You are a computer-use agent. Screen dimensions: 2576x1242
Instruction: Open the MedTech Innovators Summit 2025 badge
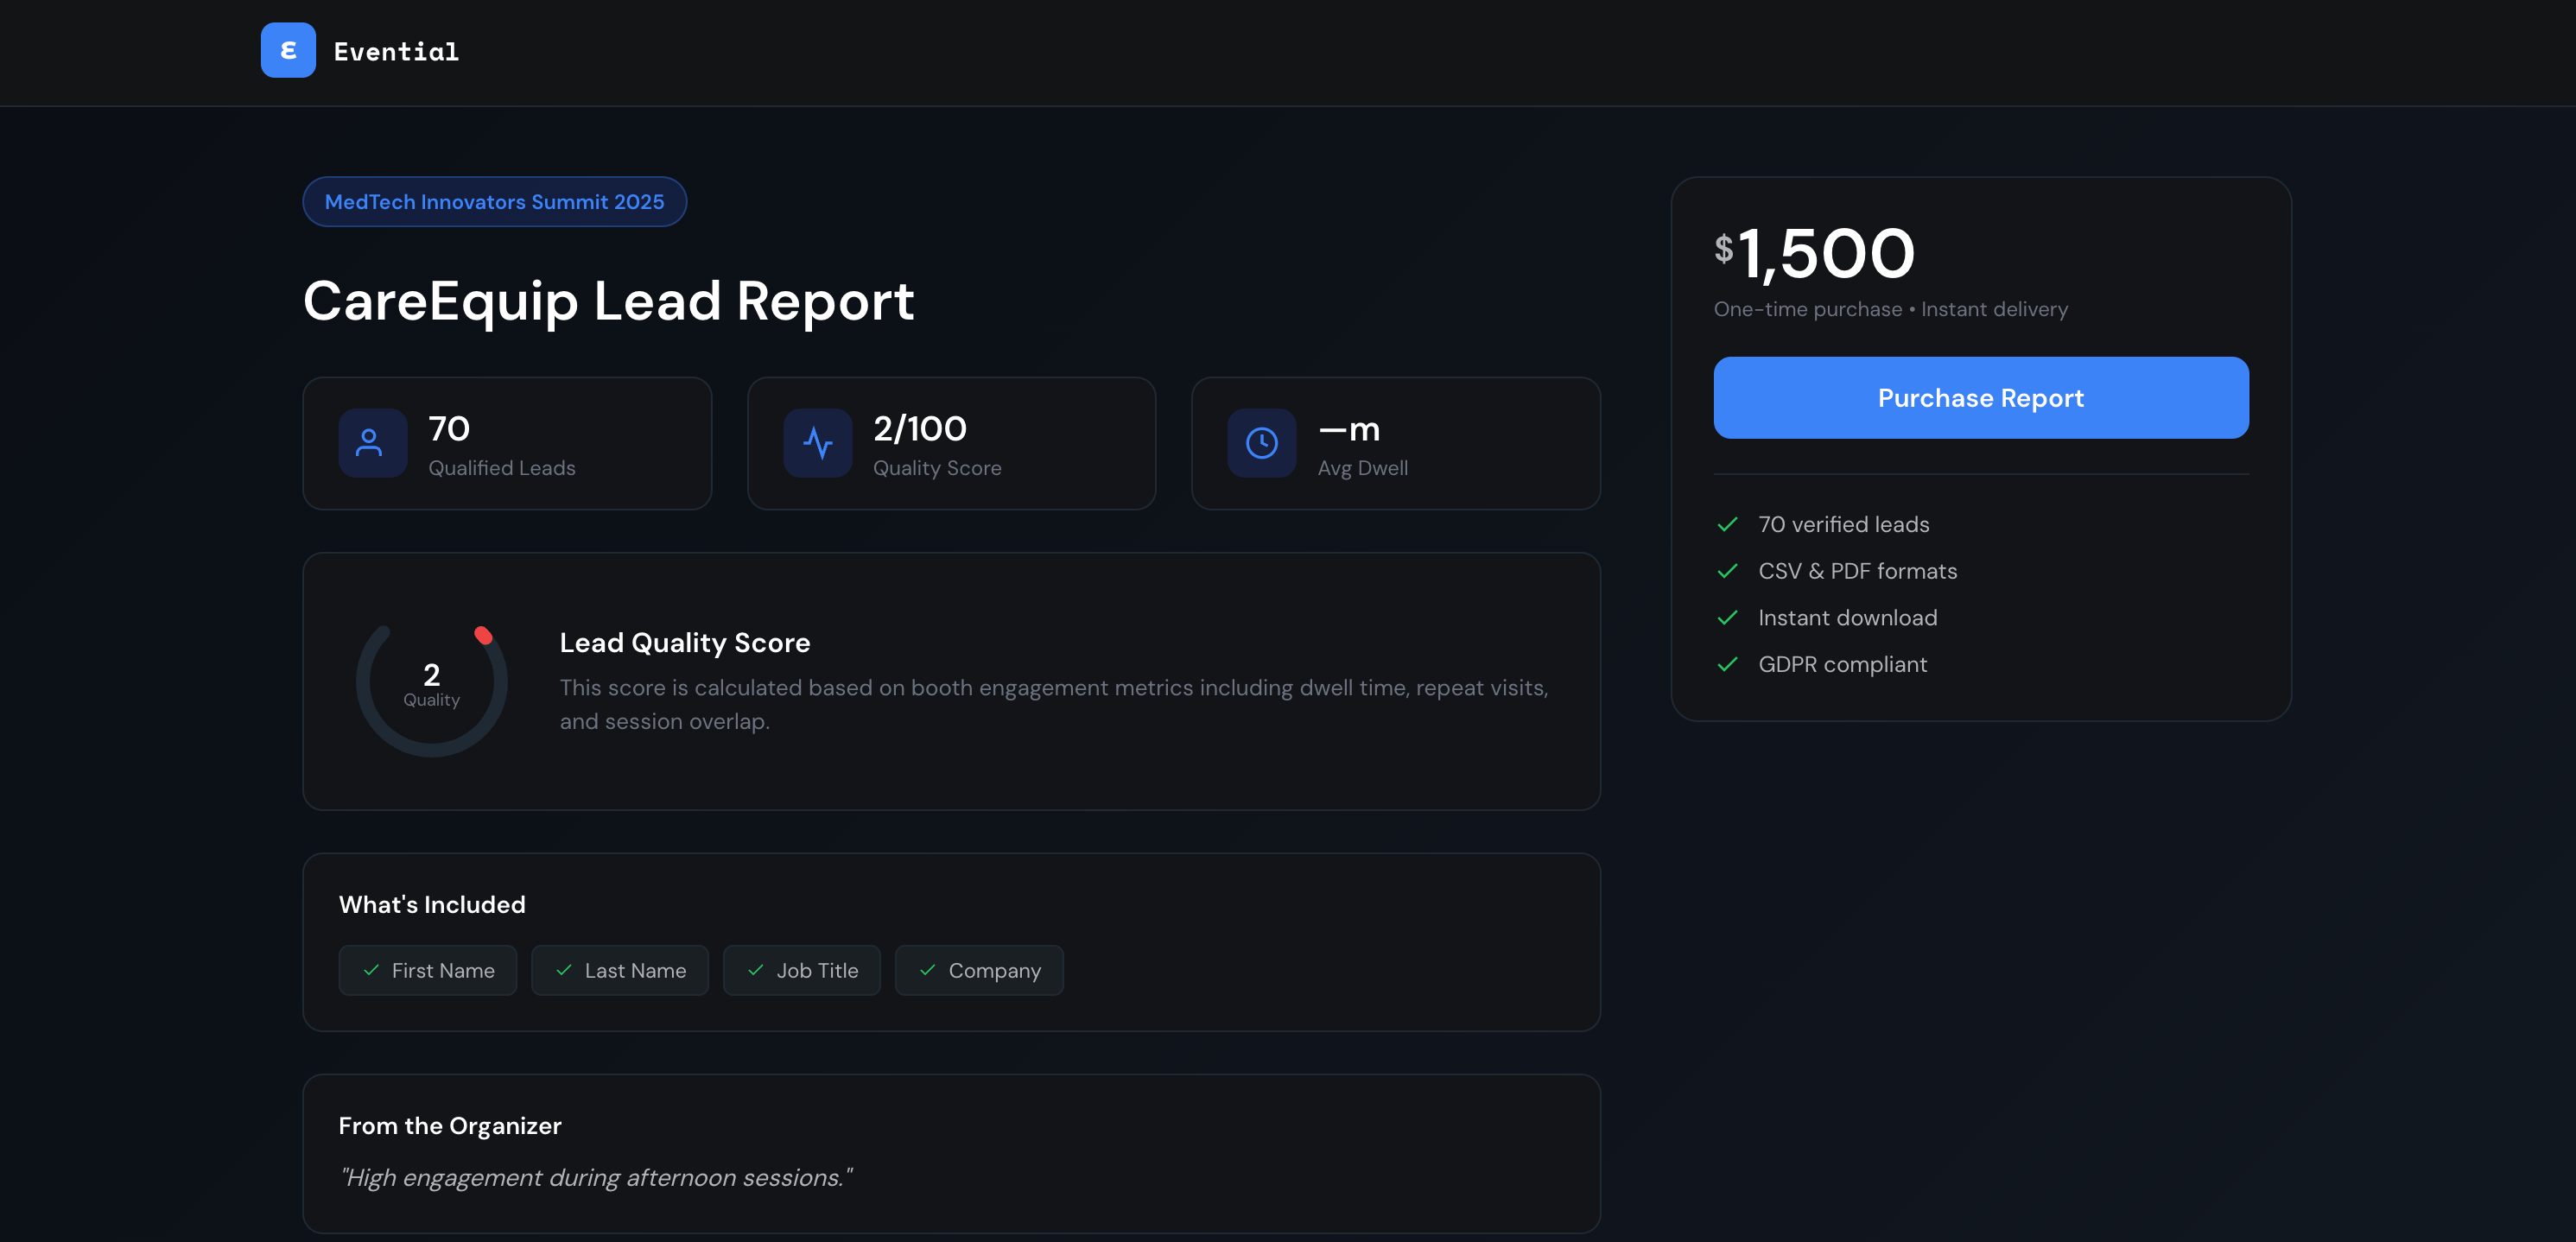click(x=494, y=202)
